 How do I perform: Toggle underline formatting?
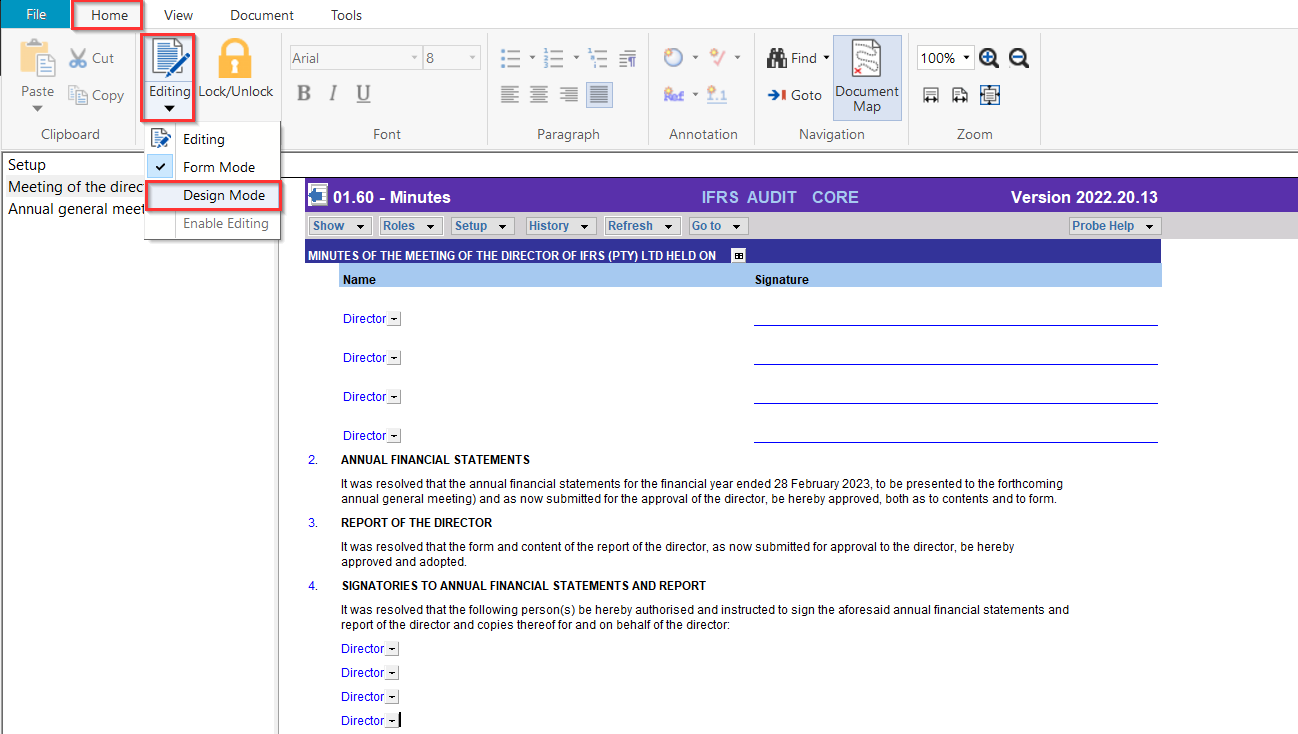[x=363, y=94]
